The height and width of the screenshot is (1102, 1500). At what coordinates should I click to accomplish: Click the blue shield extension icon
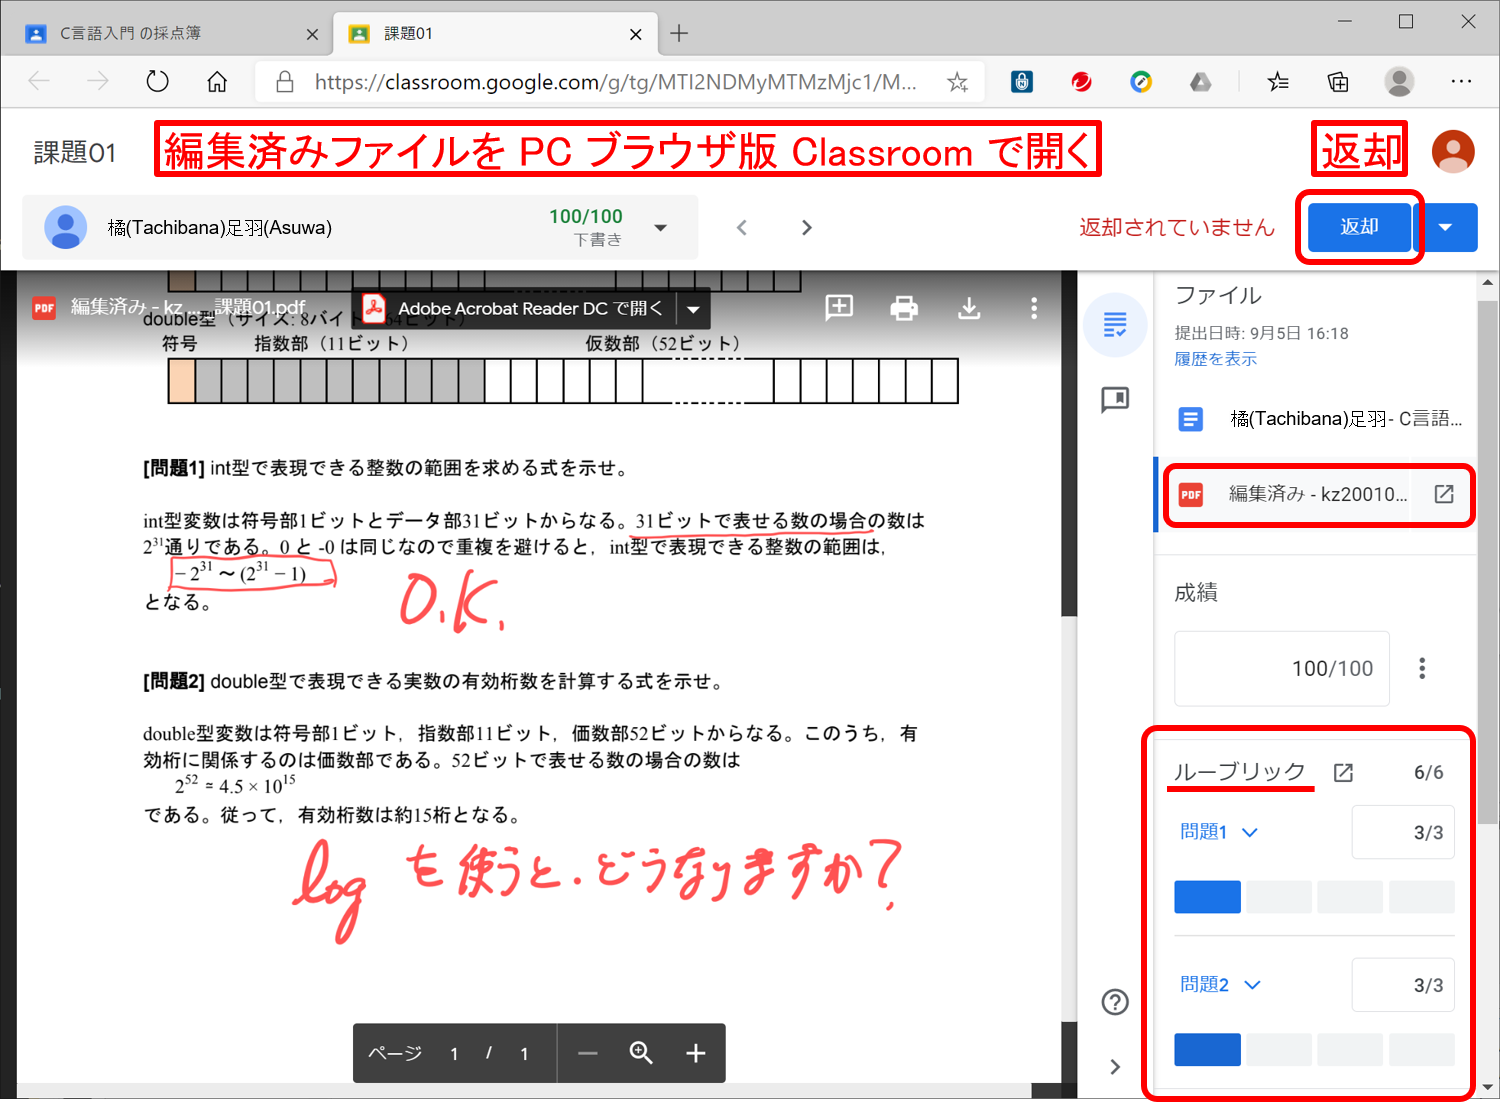point(1021,82)
